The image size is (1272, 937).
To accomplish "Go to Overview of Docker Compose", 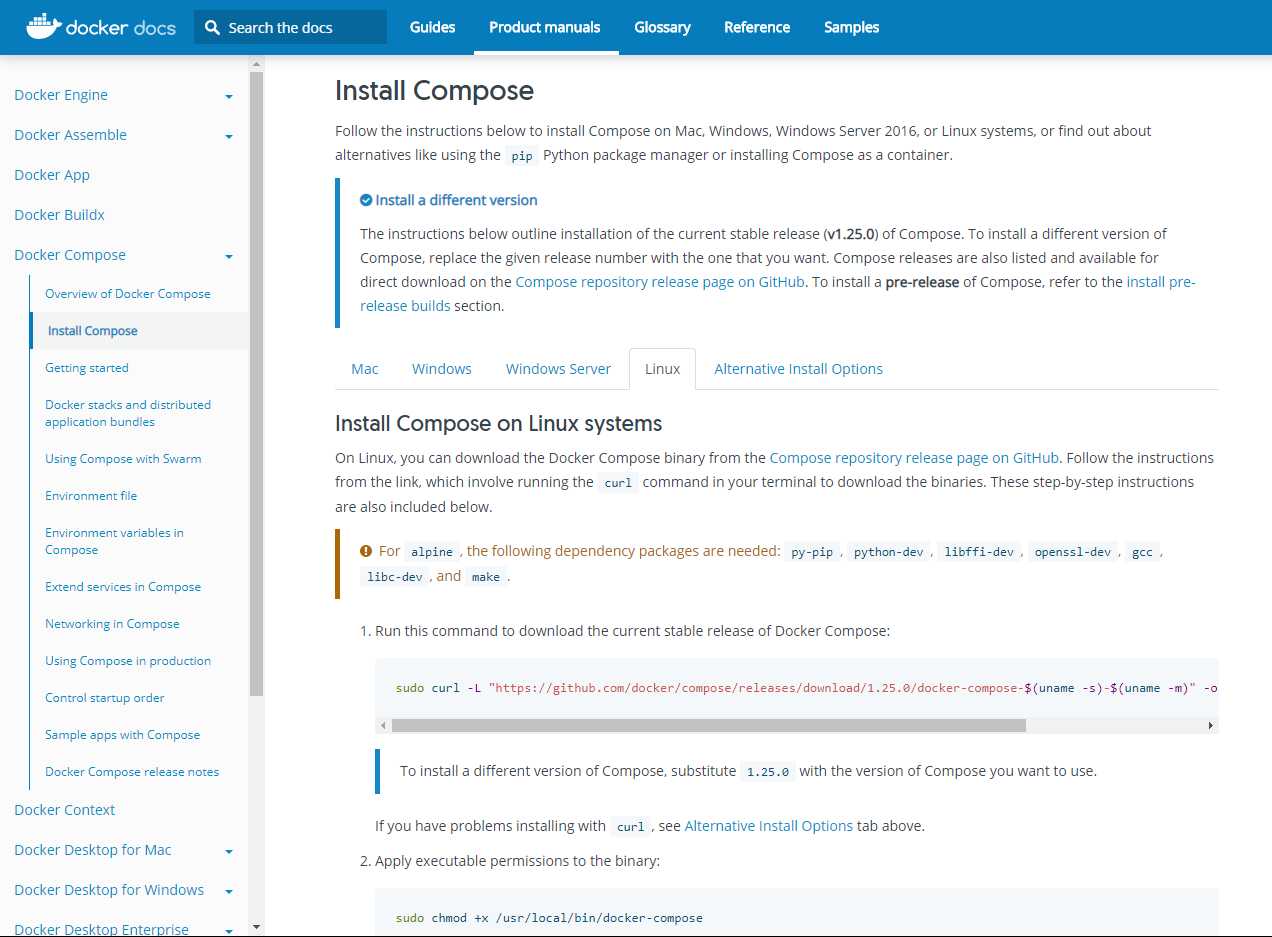I will [128, 294].
